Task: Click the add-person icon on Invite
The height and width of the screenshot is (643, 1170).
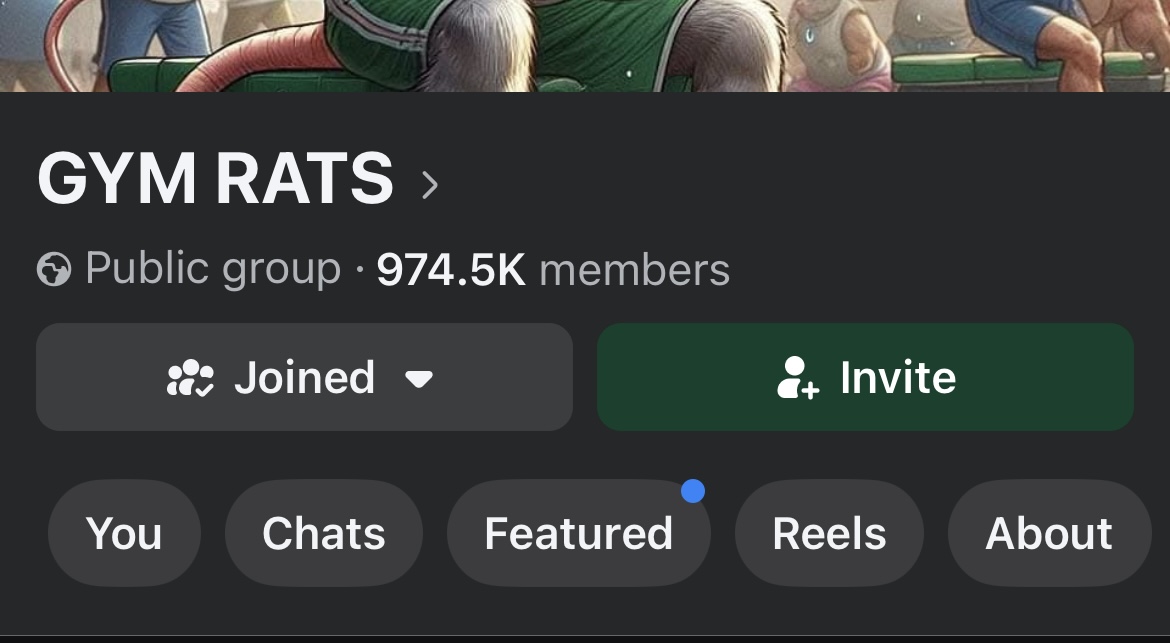Action: (x=798, y=377)
